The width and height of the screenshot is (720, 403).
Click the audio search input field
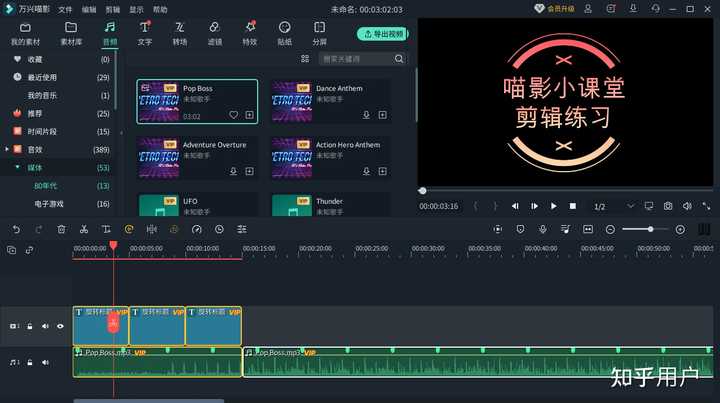click(356, 59)
